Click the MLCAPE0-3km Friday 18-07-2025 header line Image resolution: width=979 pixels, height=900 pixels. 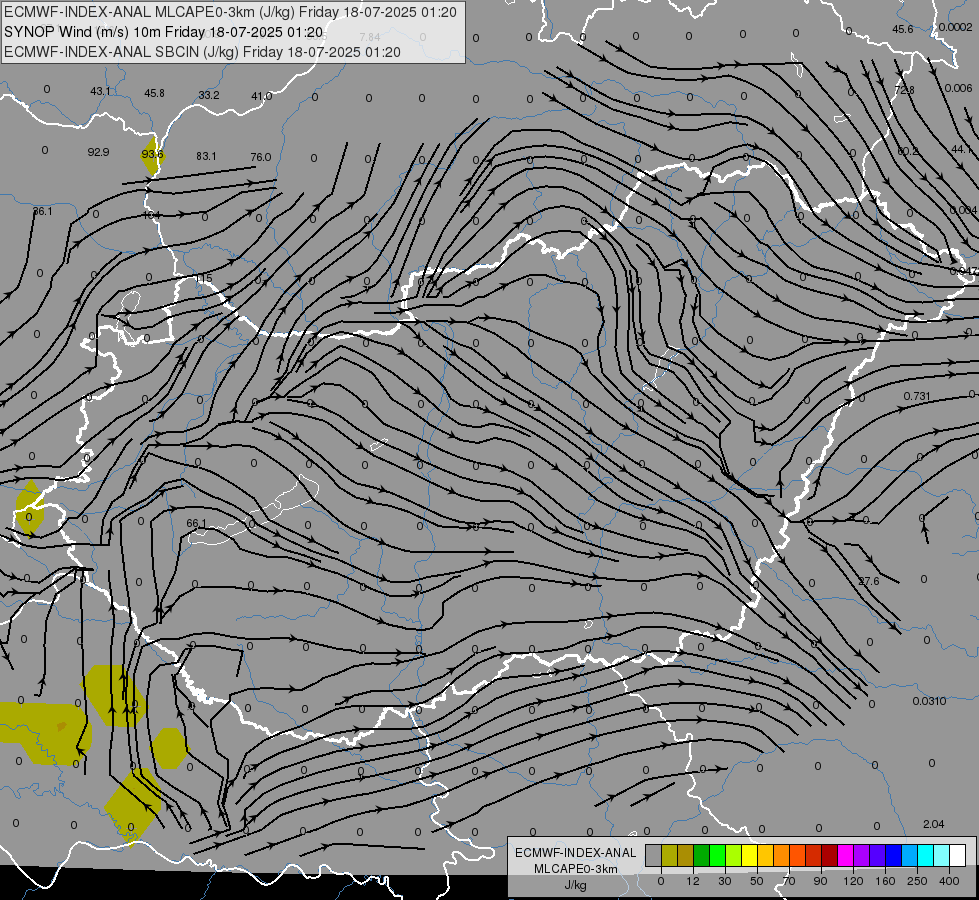click(230, 12)
